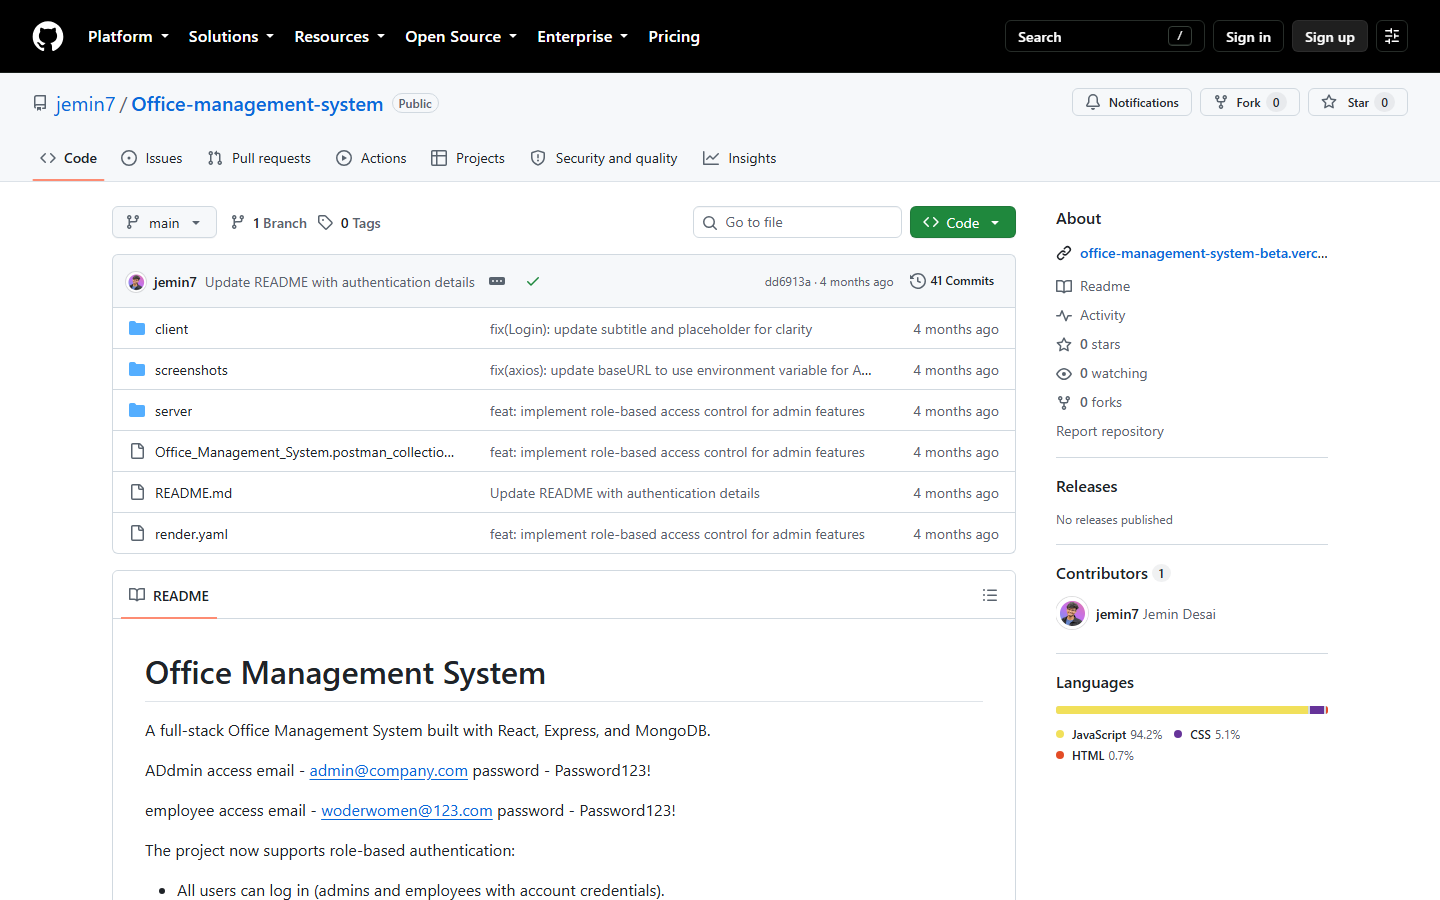Viewport: 1440px width, 900px height.
Task: Open the fix(axios) baseURL commit message
Action: [680, 370]
